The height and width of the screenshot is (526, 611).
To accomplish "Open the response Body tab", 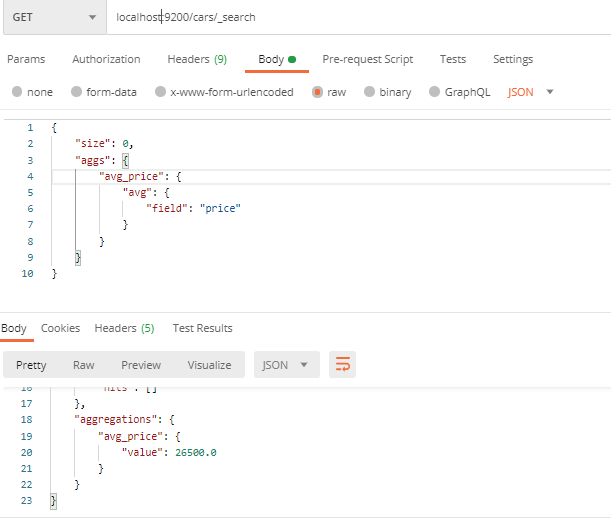I will 14,328.
